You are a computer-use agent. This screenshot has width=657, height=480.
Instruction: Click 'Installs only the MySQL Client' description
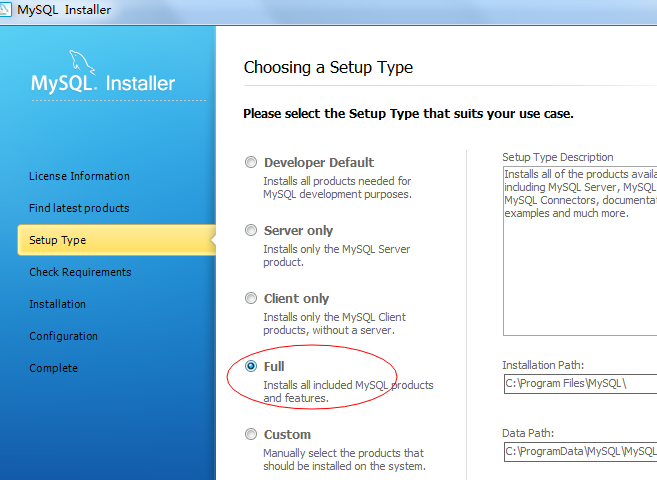(x=334, y=323)
